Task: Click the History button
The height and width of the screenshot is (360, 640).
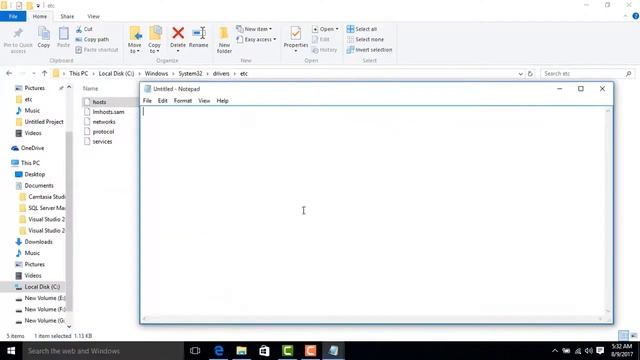Action: (x=324, y=50)
